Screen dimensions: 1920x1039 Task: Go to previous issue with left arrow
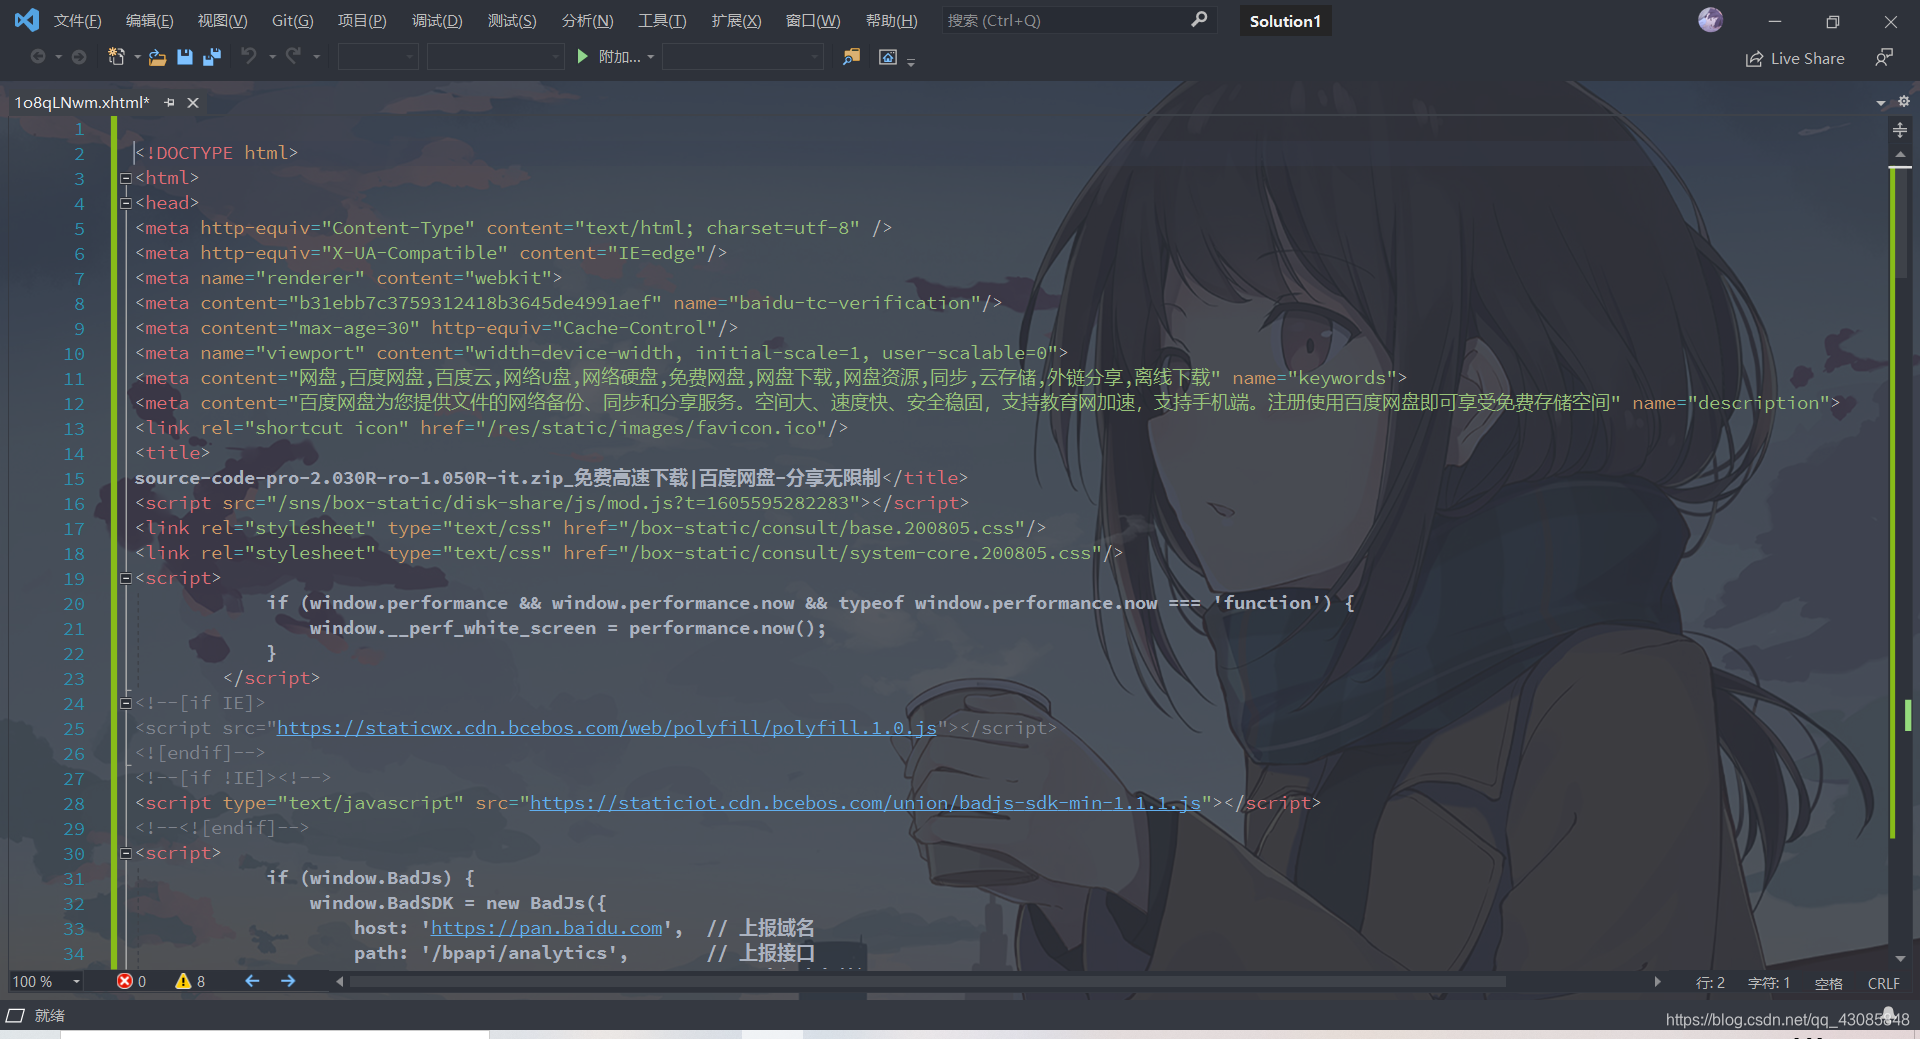252,981
